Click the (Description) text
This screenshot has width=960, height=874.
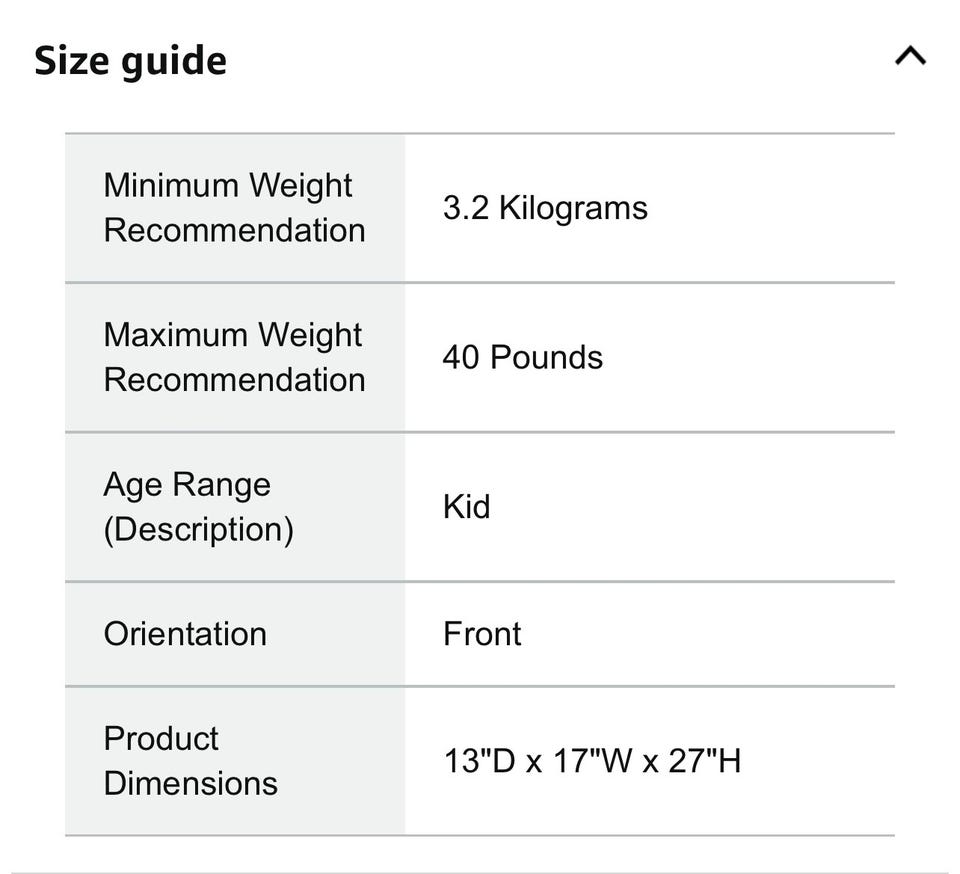[198, 529]
